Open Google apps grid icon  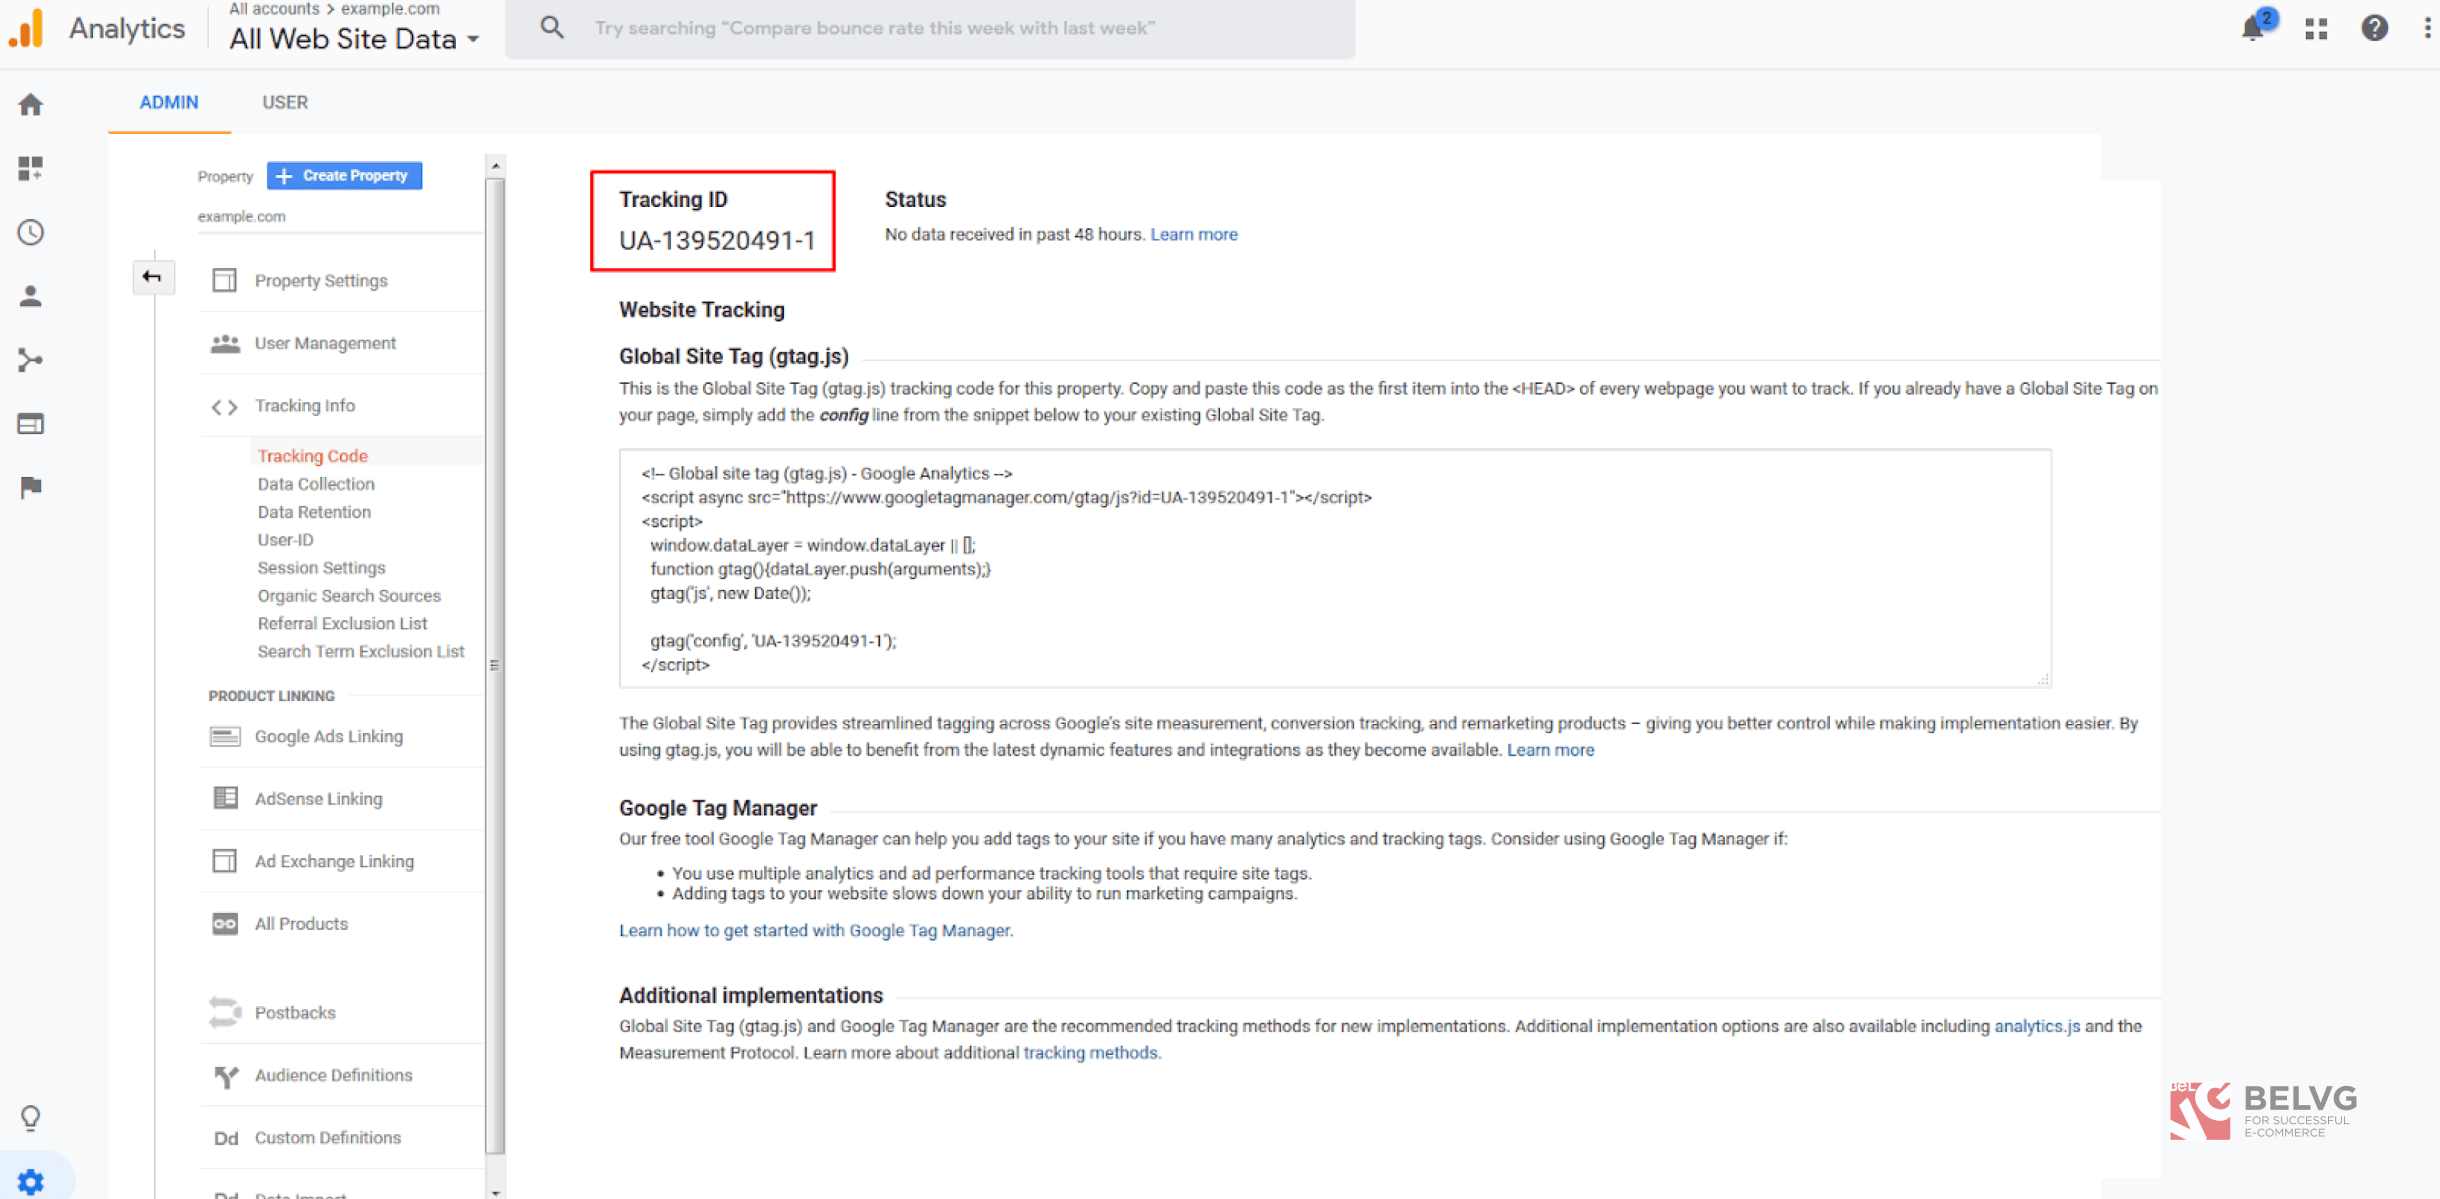(2316, 28)
